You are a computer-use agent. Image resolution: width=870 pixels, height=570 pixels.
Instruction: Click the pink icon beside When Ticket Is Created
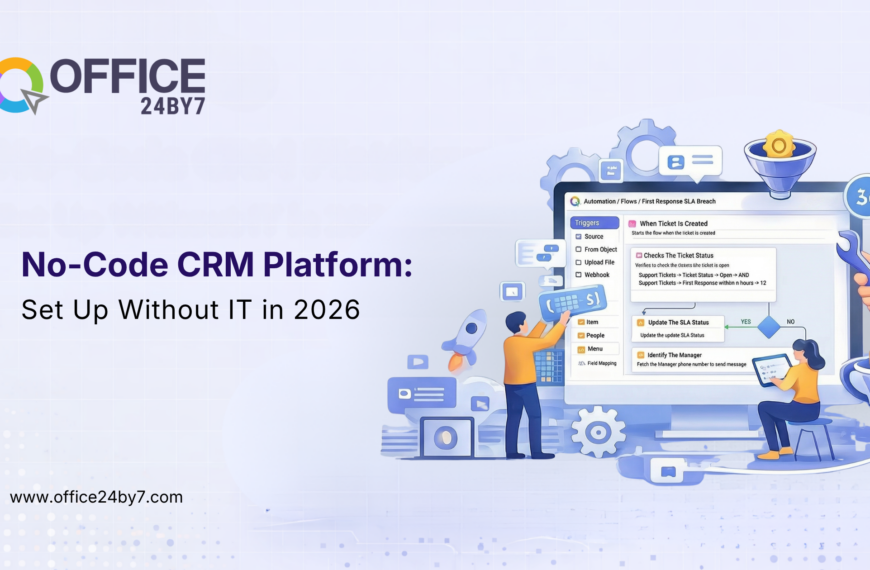632,224
